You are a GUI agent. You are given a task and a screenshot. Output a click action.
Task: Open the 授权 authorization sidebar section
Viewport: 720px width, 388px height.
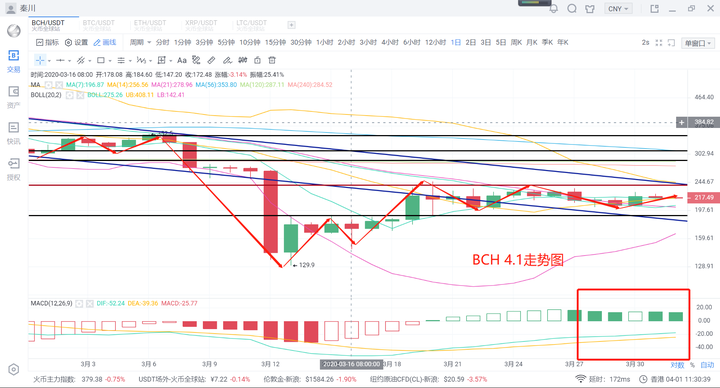pyautogui.click(x=14, y=169)
